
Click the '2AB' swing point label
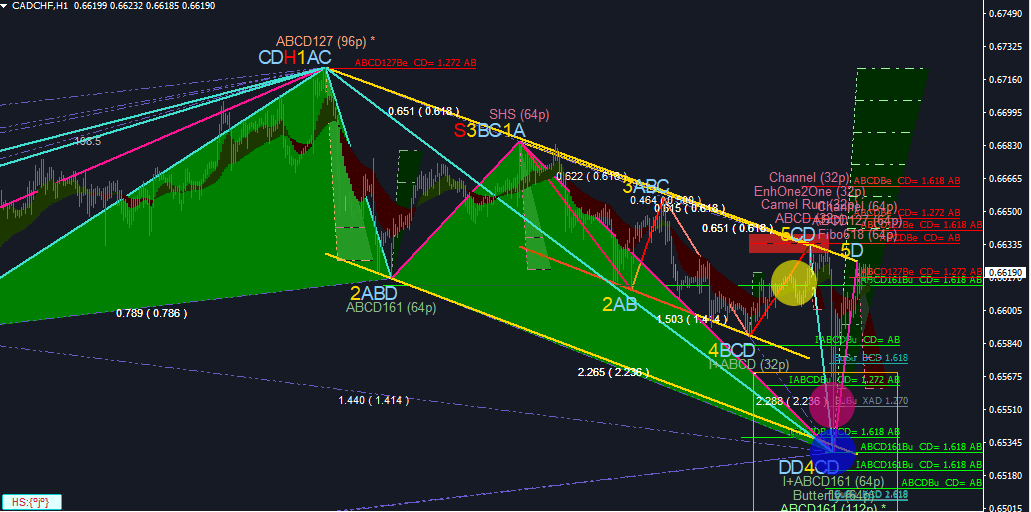pos(619,304)
